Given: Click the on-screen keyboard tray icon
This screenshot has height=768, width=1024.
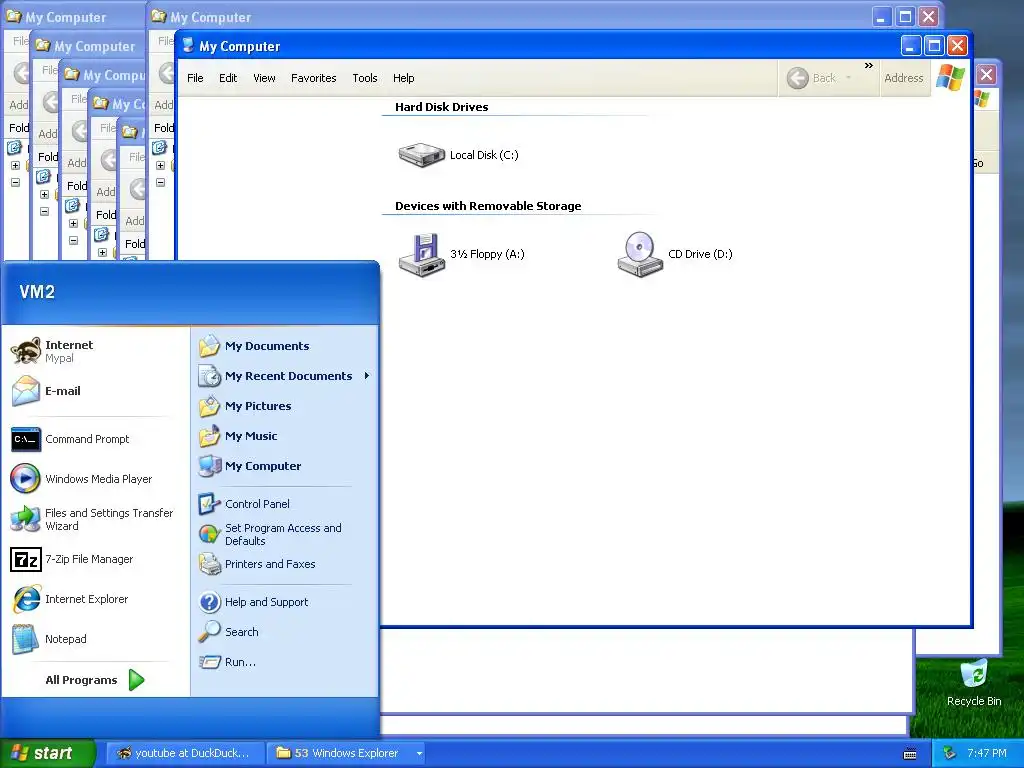Looking at the screenshot, I should 910,754.
